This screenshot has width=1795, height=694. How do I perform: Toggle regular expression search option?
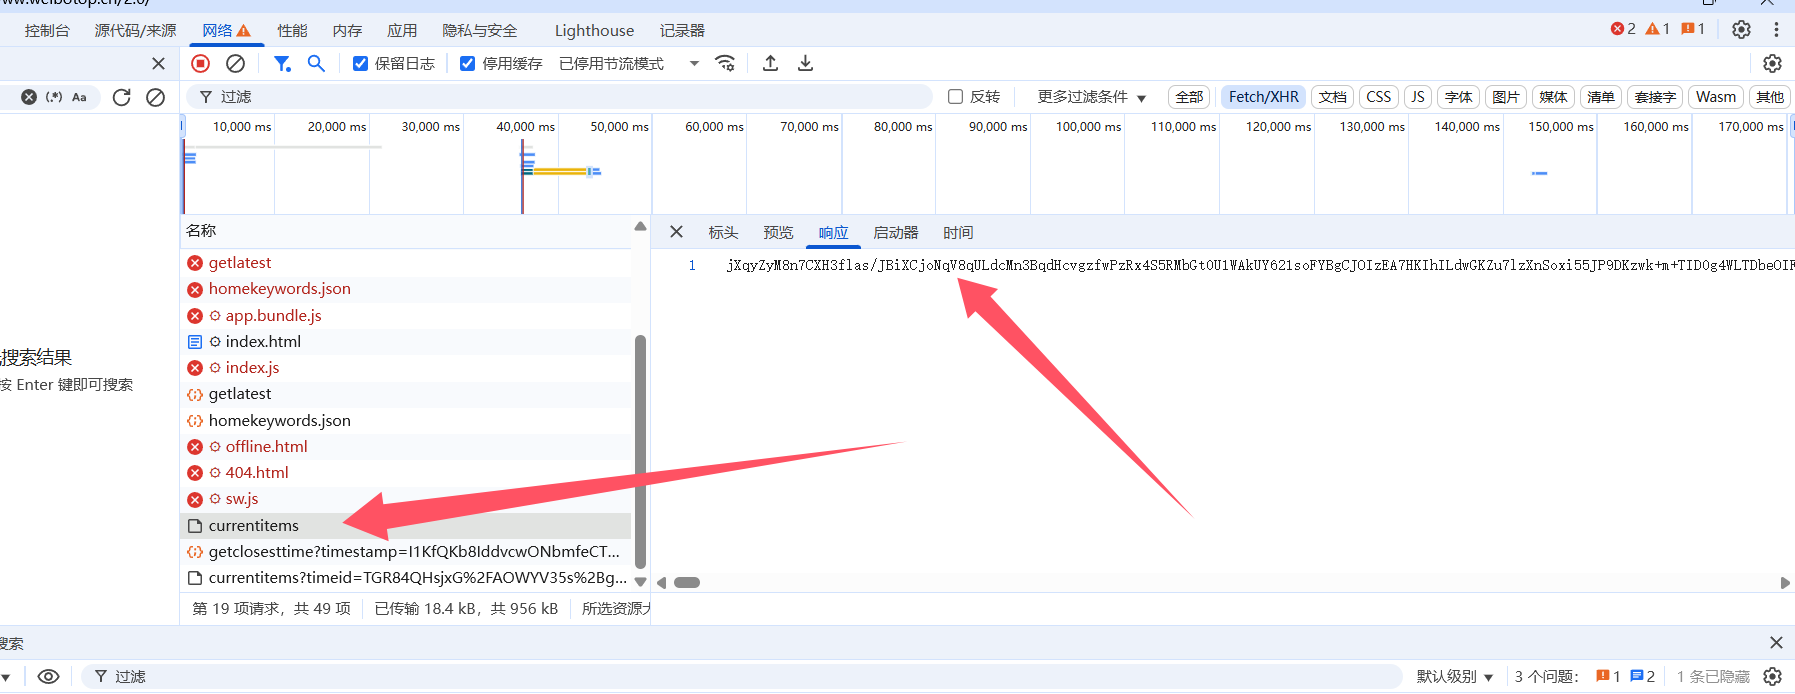tap(54, 97)
